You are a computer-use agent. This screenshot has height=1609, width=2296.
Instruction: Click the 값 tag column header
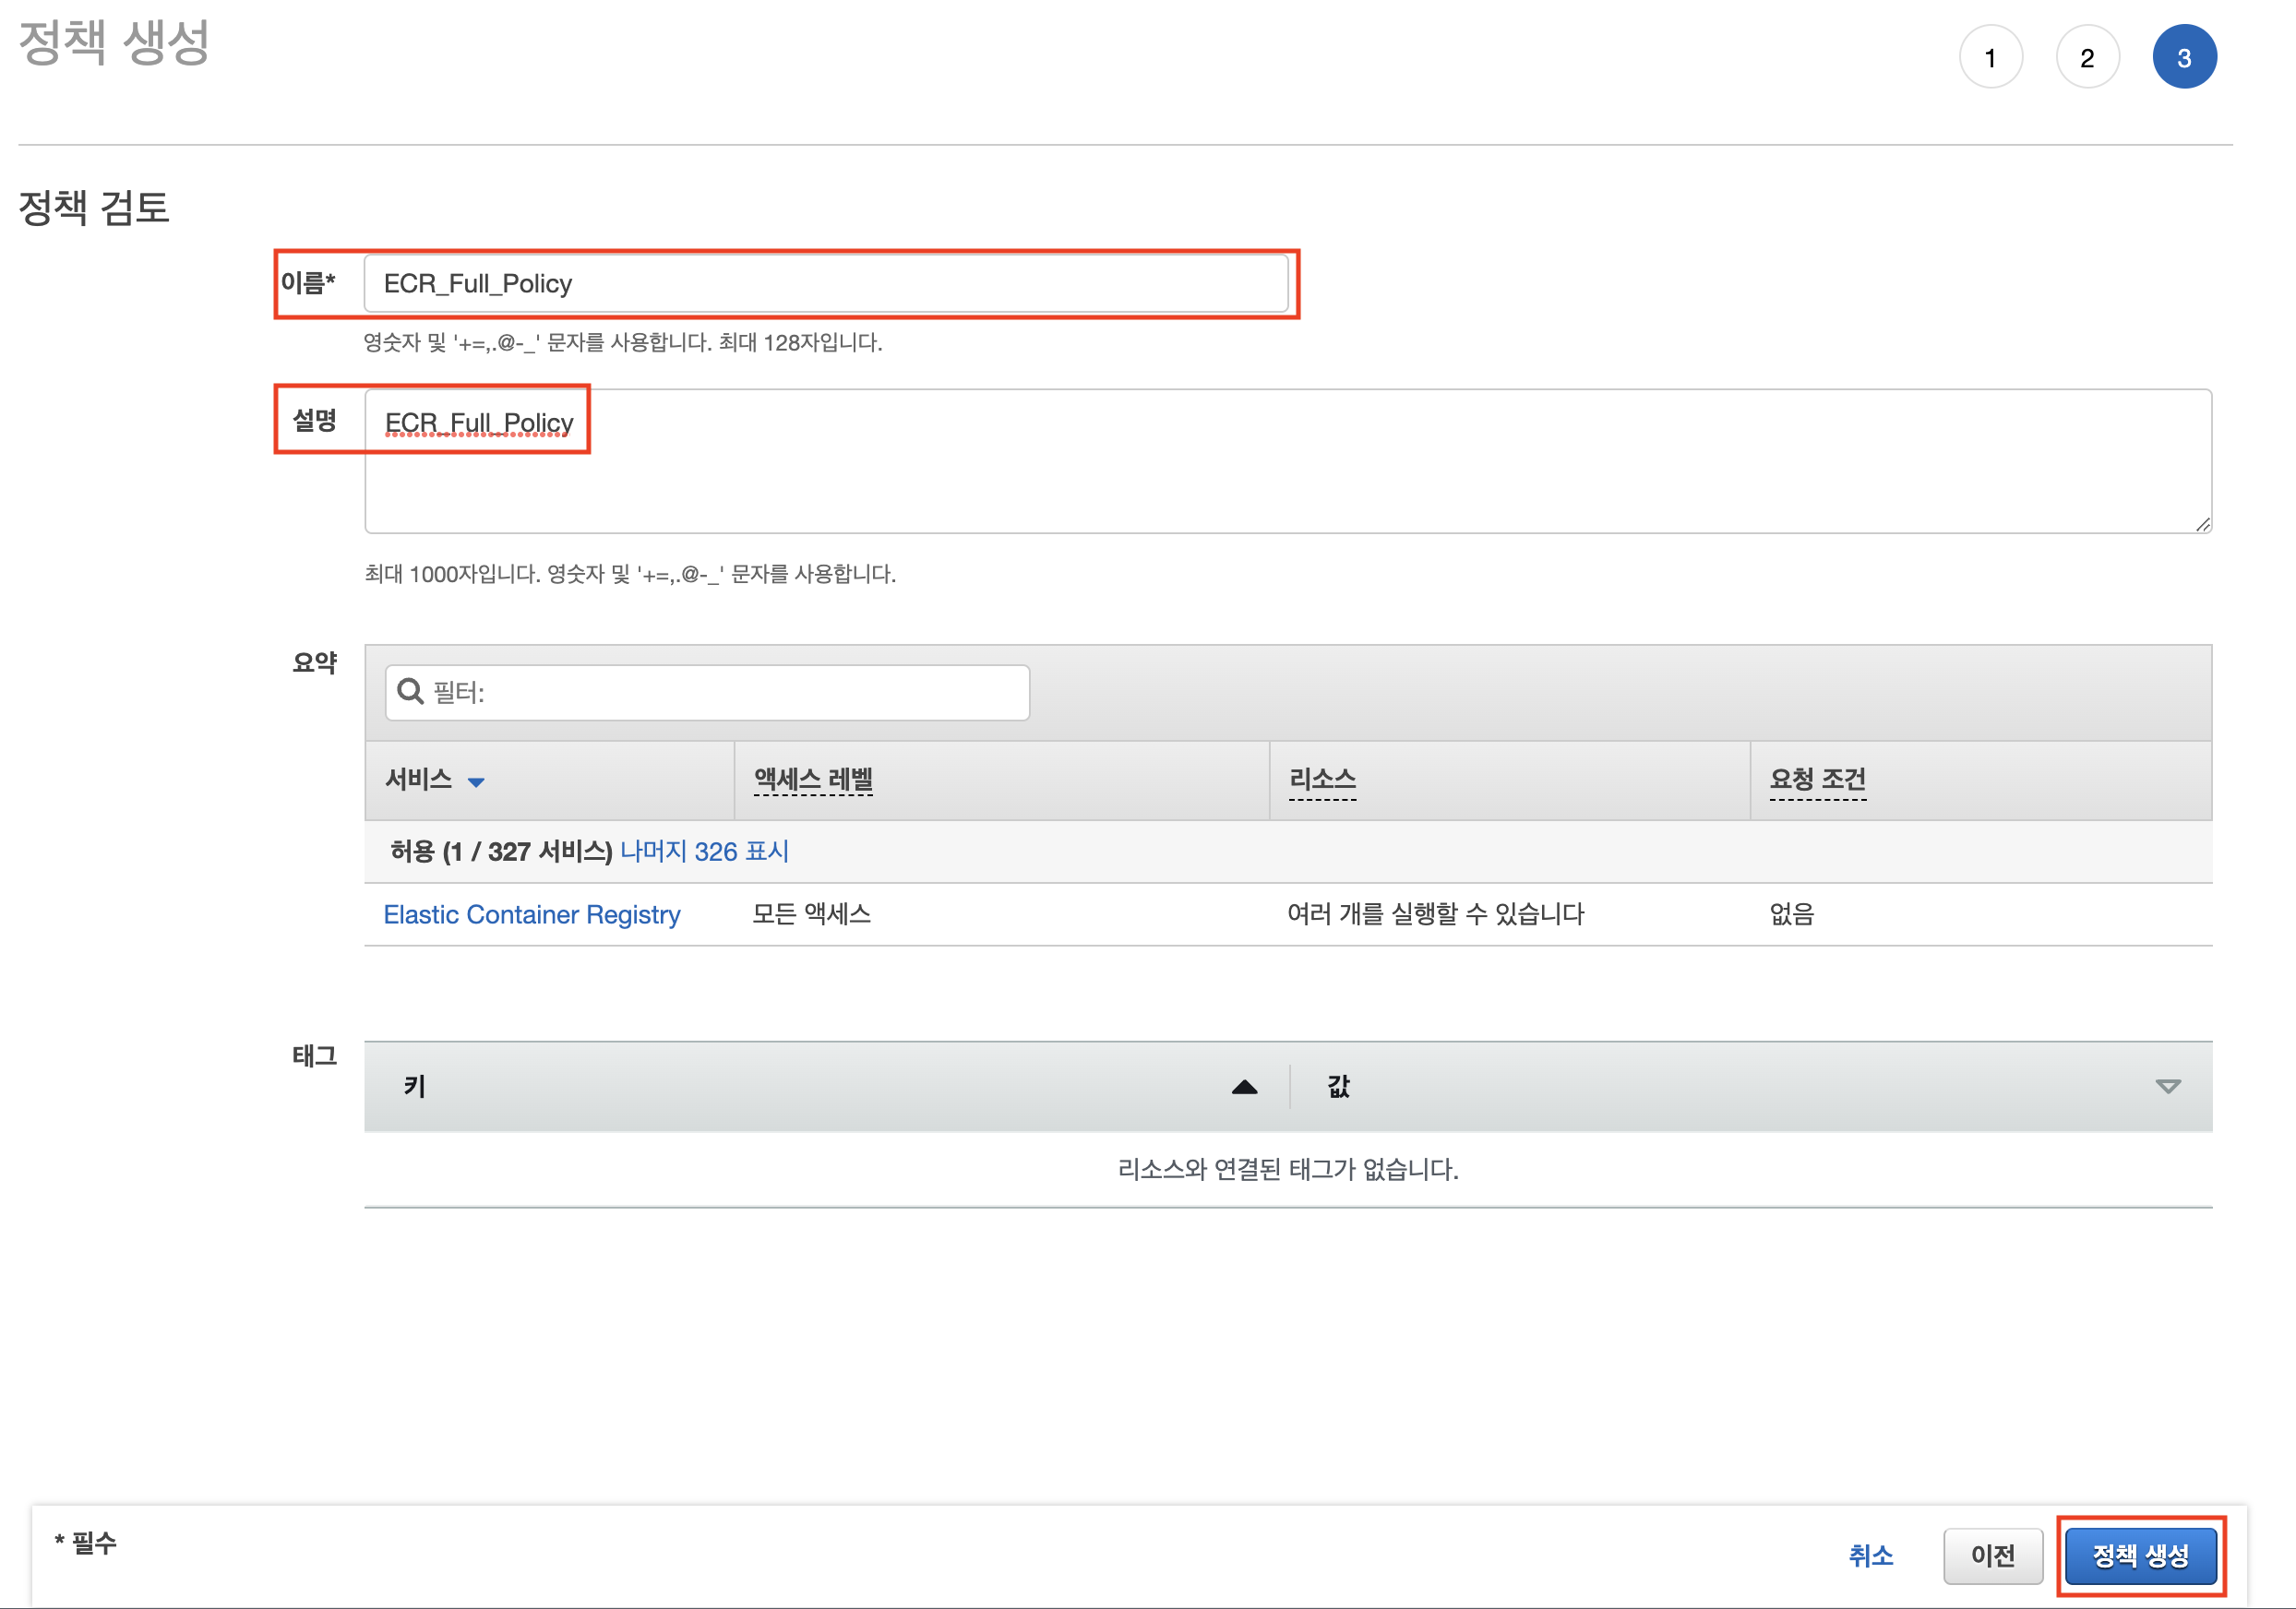coord(1338,1087)
